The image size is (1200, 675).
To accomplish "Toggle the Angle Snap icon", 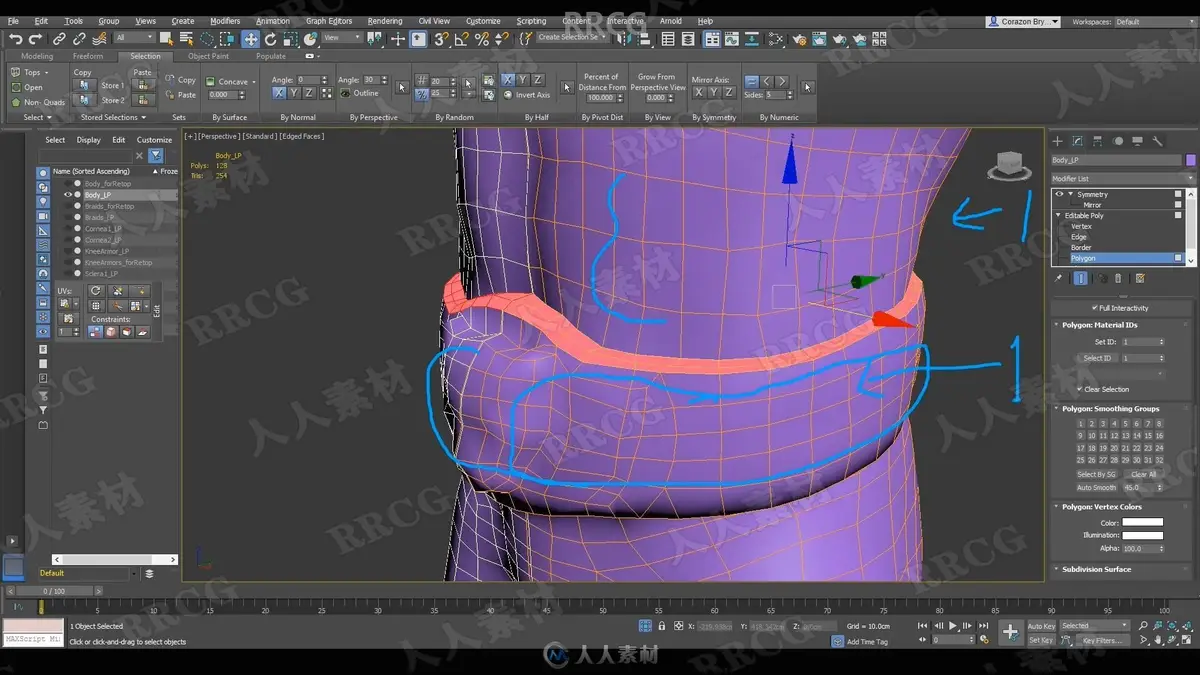I will pyautogui.click(x=461, y=38).
